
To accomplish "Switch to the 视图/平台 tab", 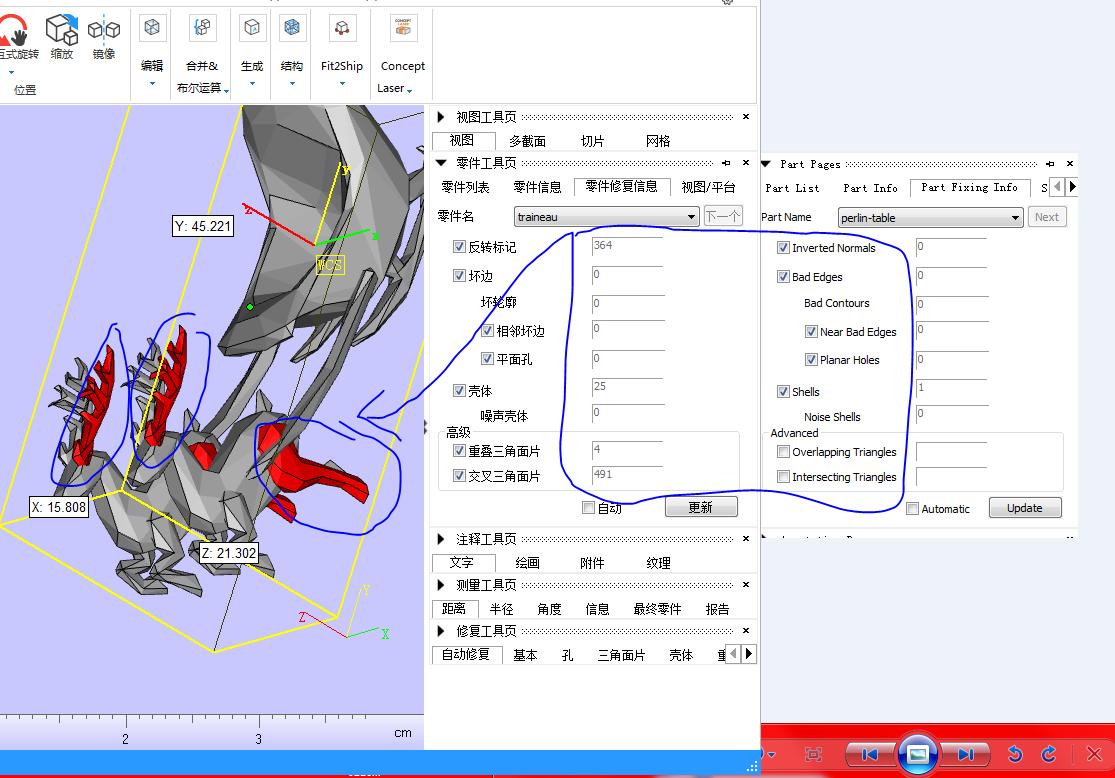I will click(x=708, y=187).
